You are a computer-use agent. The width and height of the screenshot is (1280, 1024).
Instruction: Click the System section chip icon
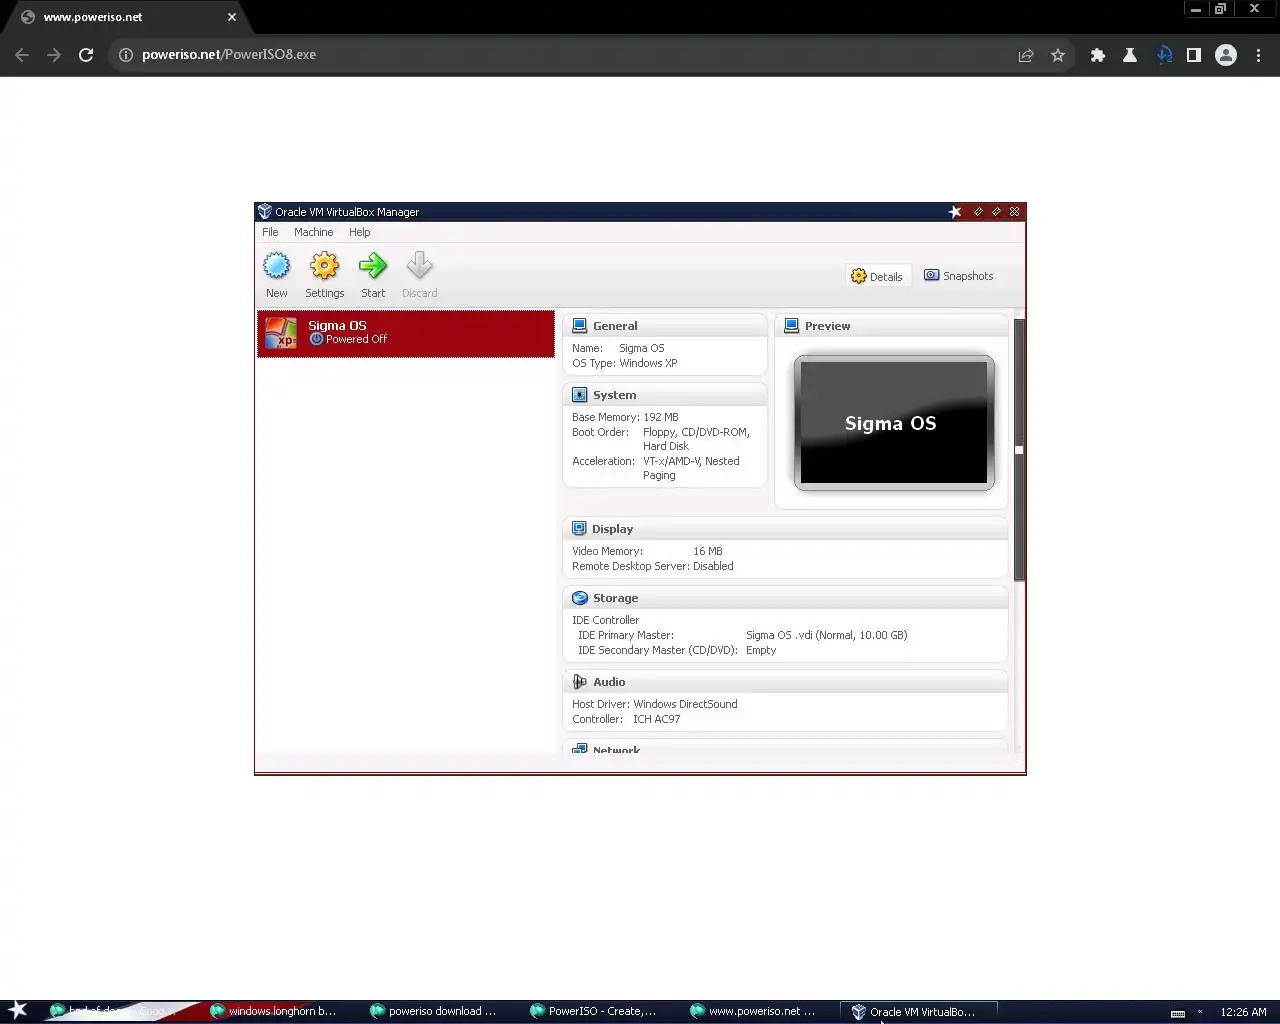tap(579, 395)
